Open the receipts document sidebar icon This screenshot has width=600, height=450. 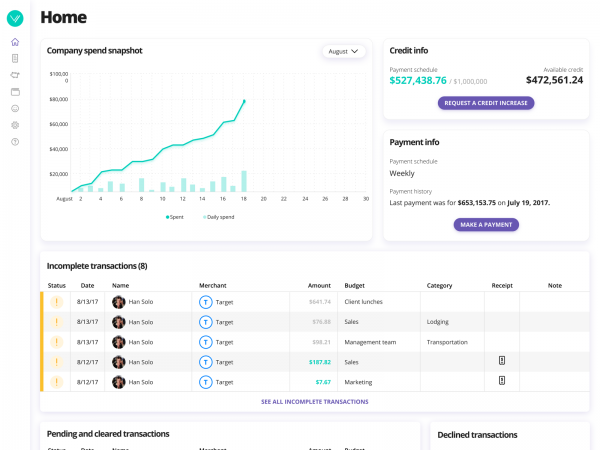pos(15,58)
